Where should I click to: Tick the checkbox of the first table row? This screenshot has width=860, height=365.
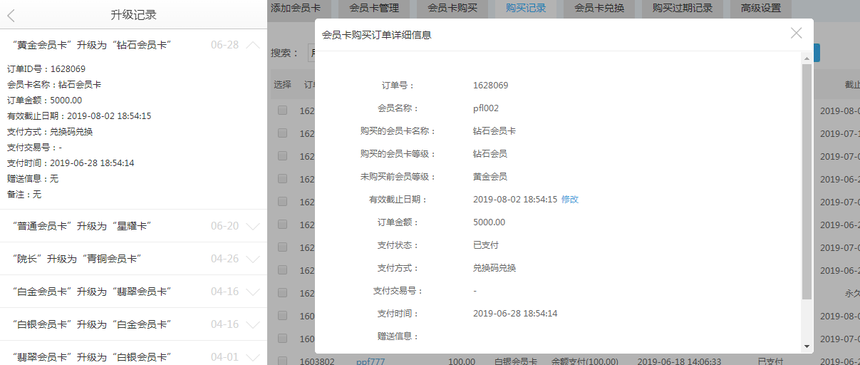click(x=282, y=110)
